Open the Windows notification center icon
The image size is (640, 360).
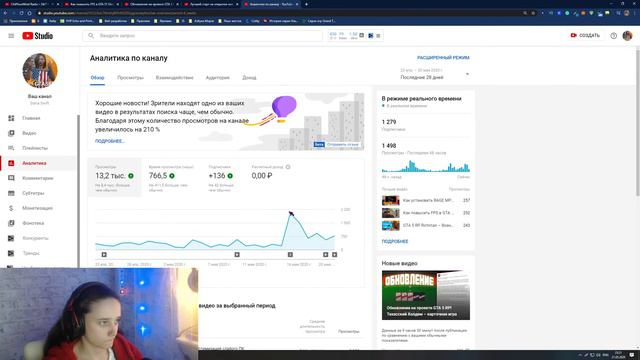(632, 355)
